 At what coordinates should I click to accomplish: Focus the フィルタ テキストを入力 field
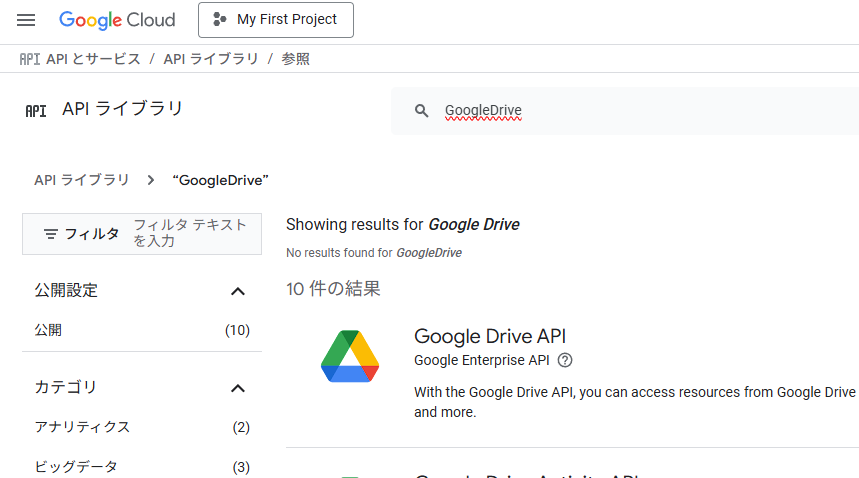pos(190,233)
